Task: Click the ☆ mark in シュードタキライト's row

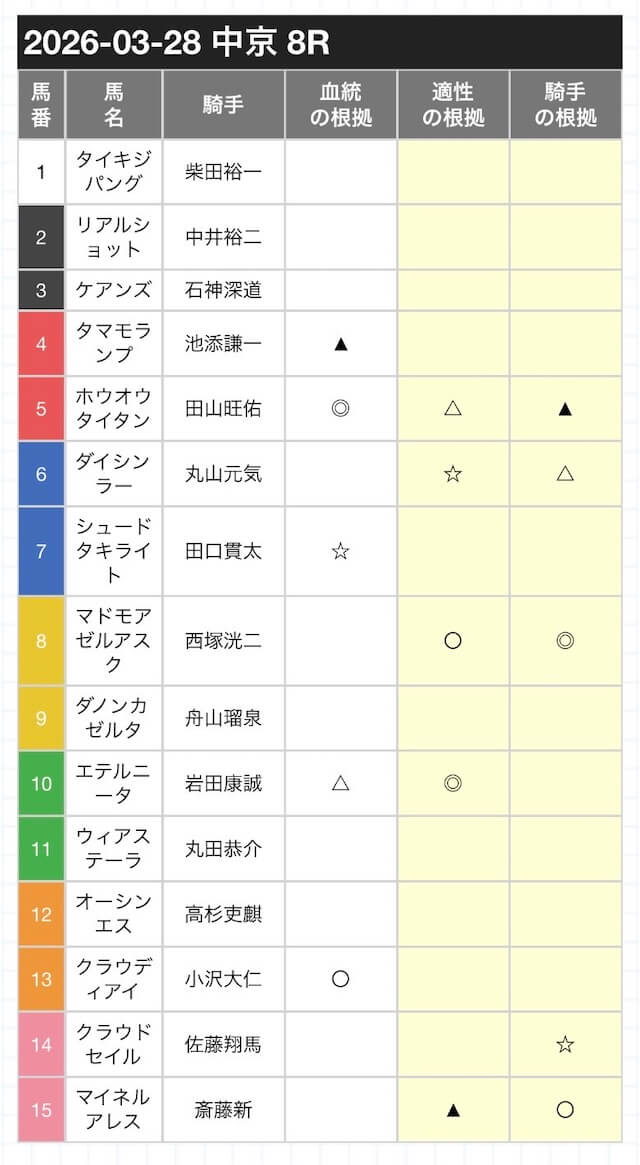Action: point(340,551)
